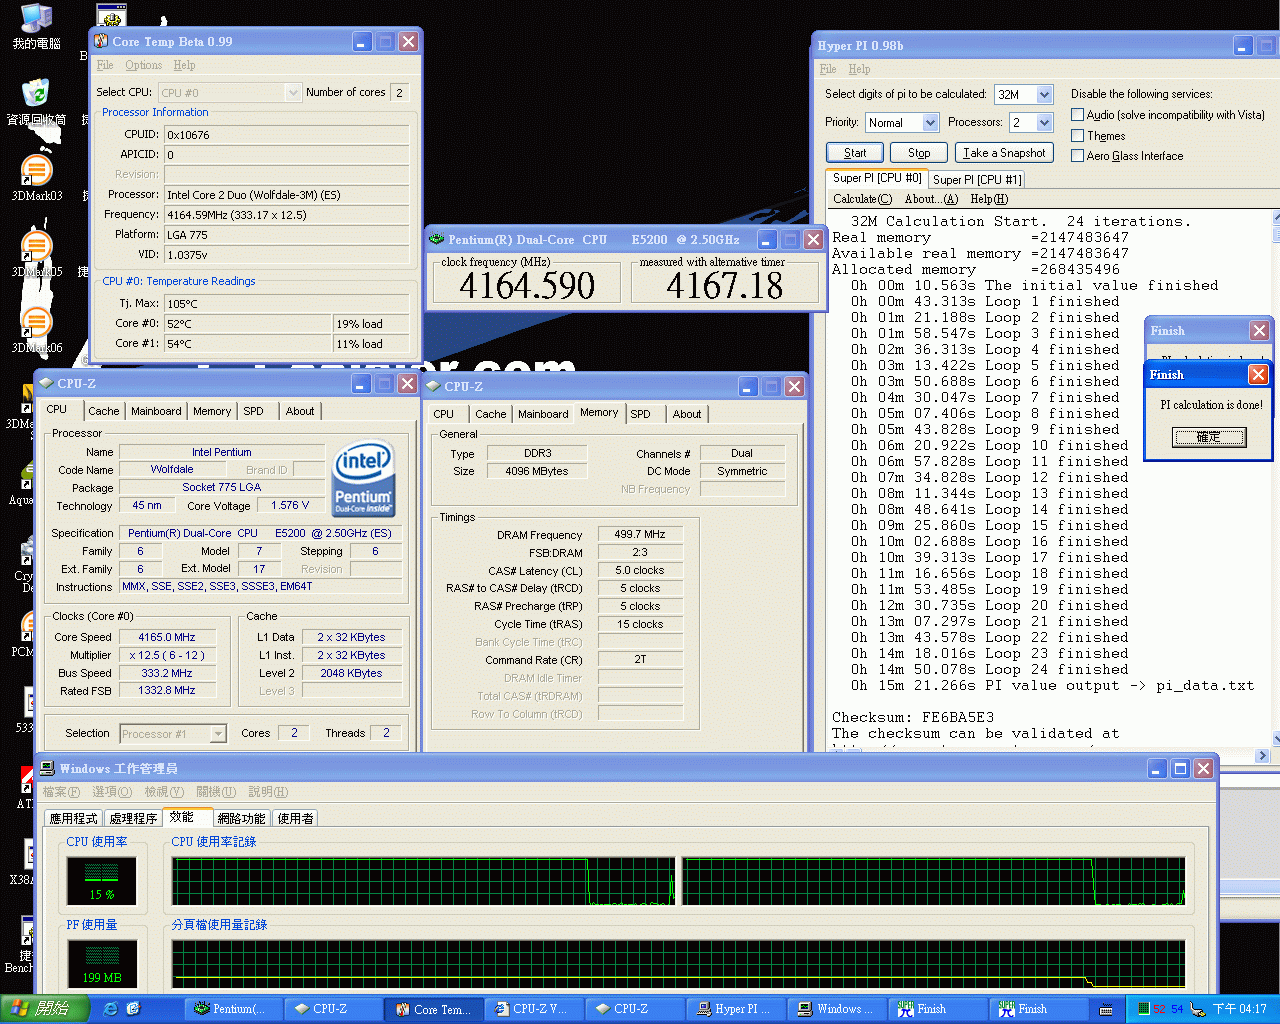Open the Calculate menu in Super PI

862,199
